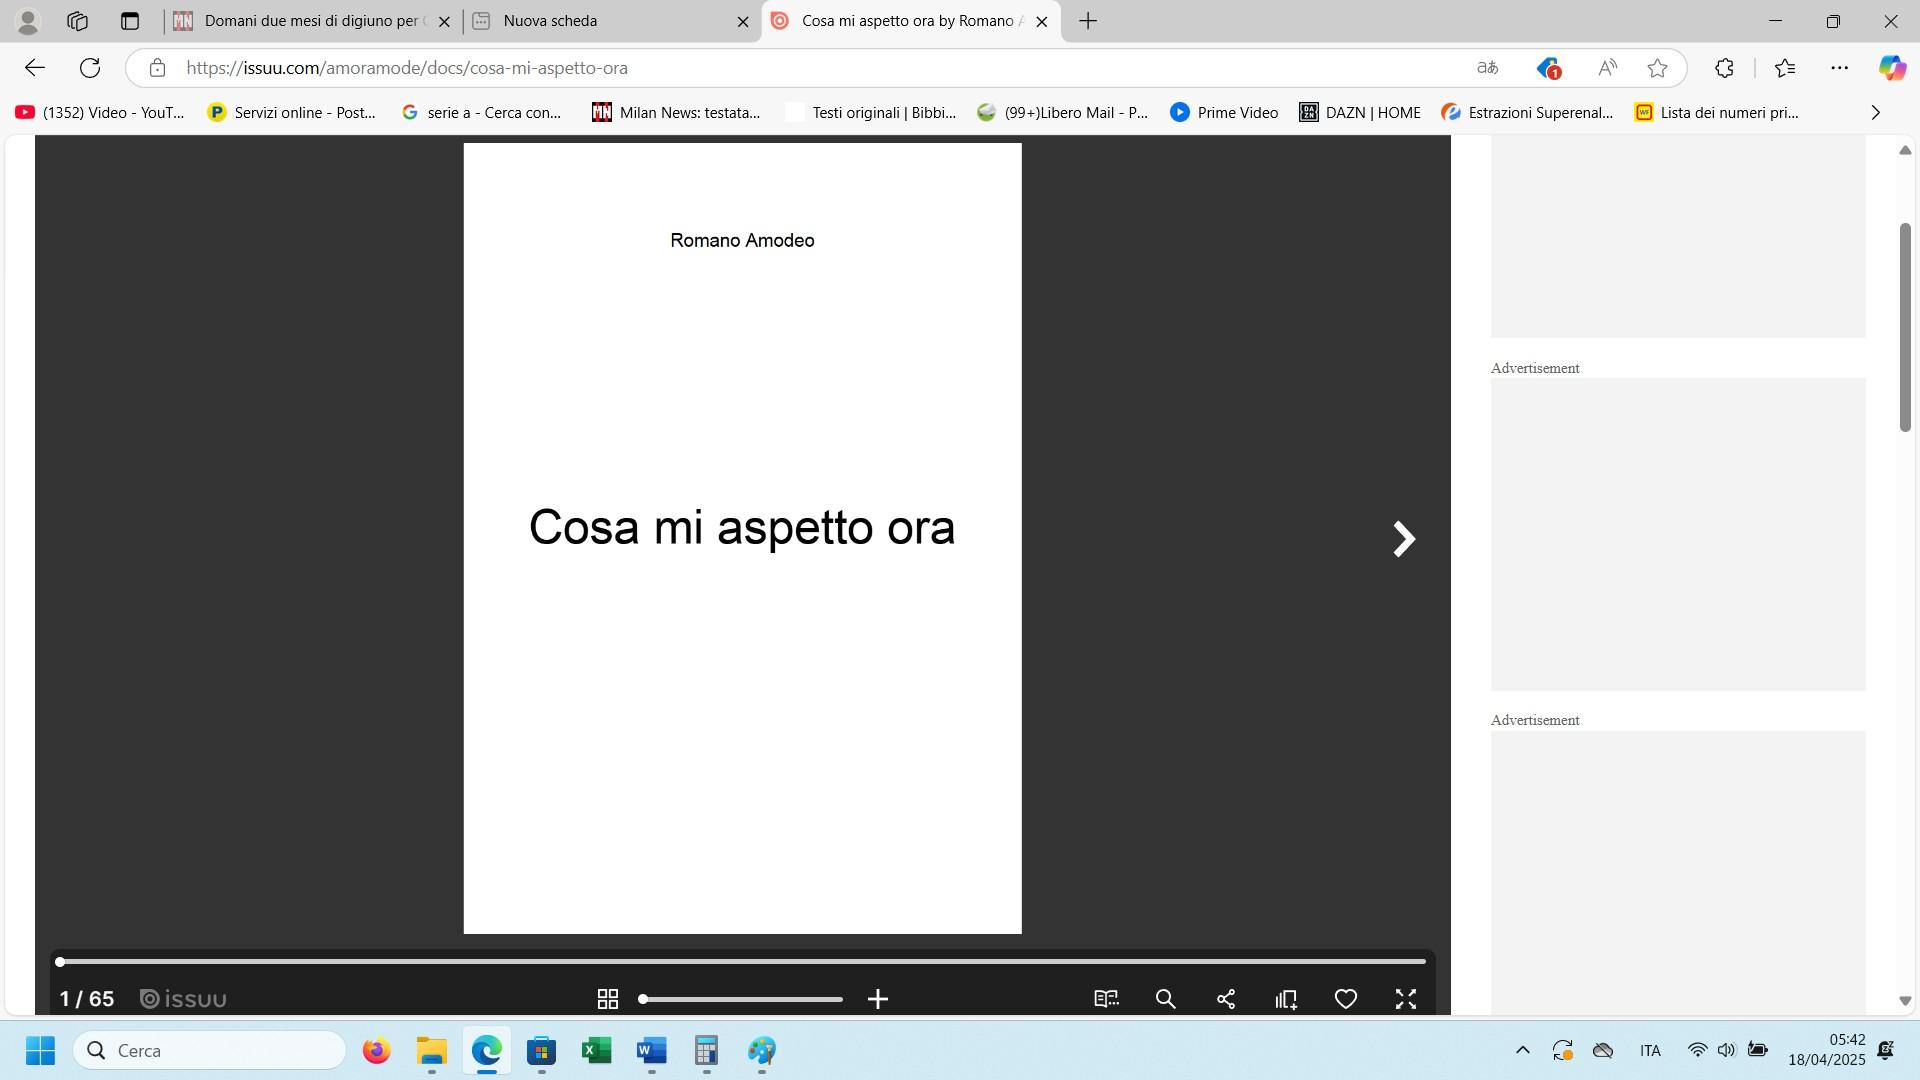Add this page to favorites with the star icon
The image size is (1920, 1080).
click(x=1657, y=68)
